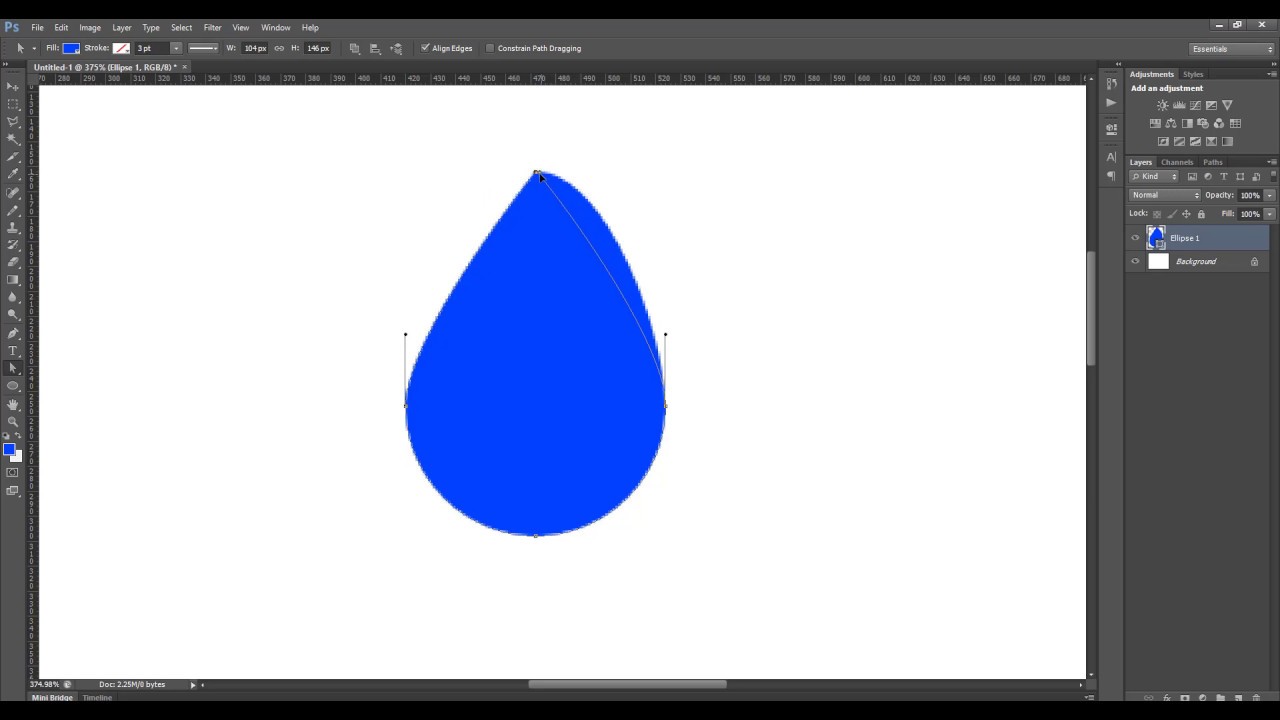Open the stroke line style dropdown
1280x720 pixels.
203,48
